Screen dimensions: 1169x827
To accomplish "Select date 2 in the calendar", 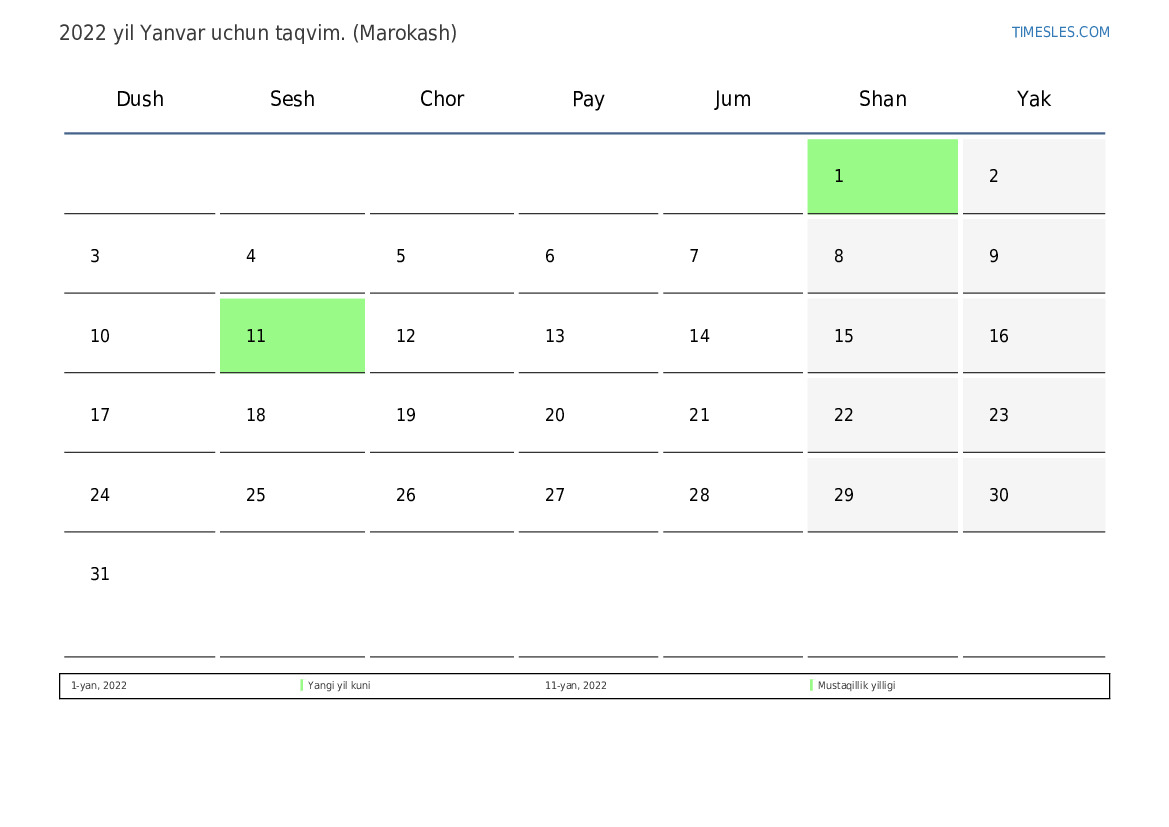I will tap(1033, 176).
